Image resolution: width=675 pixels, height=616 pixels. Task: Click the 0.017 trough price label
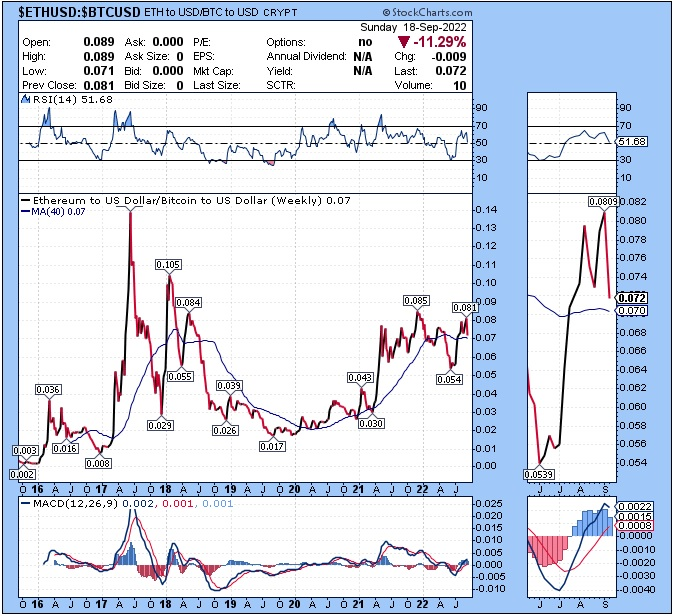pos(272,446)
